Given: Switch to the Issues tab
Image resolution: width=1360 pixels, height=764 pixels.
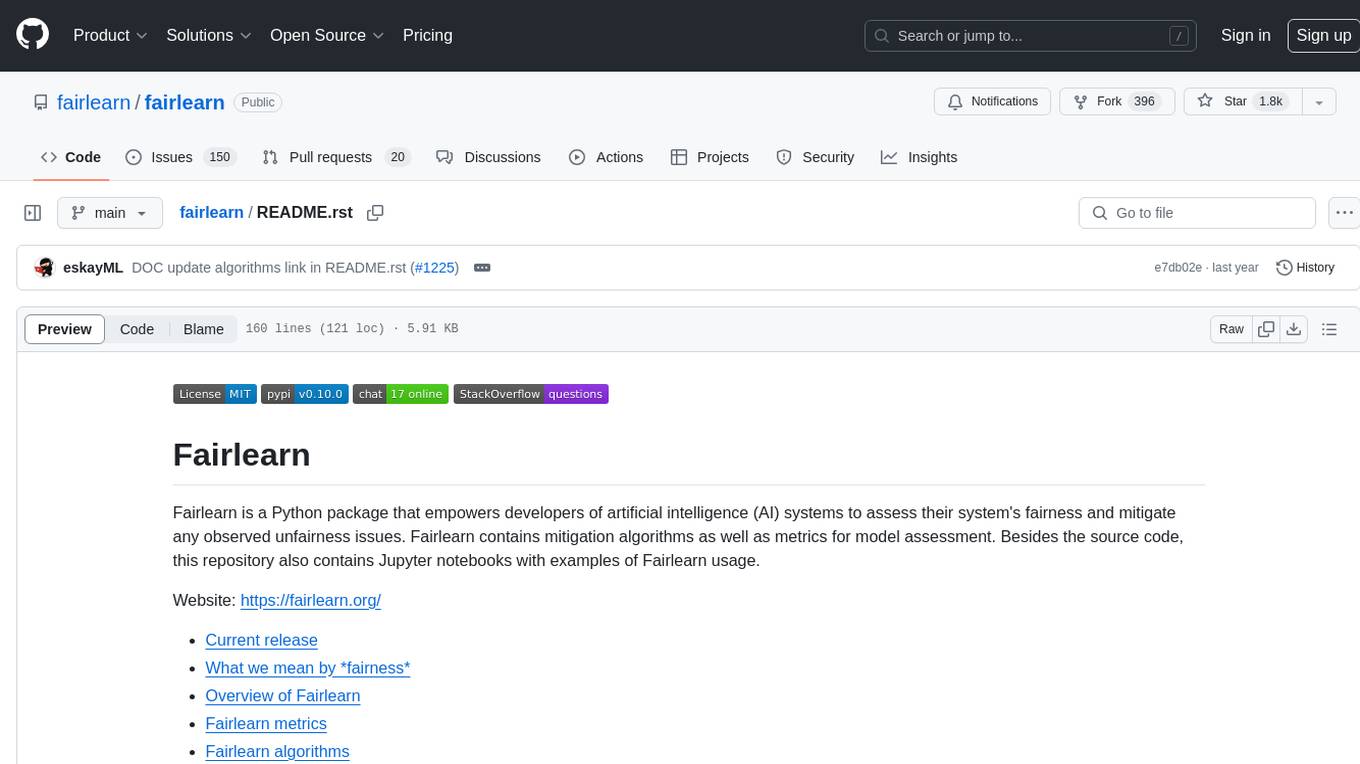Looking at the screenshot, I should (180, 157).
